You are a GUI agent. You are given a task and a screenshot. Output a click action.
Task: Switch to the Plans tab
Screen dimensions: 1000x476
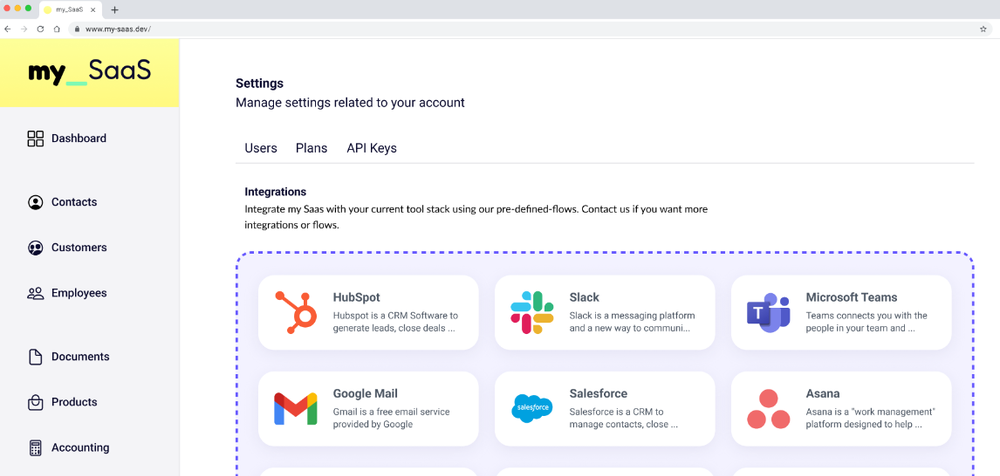pos(311,148)
